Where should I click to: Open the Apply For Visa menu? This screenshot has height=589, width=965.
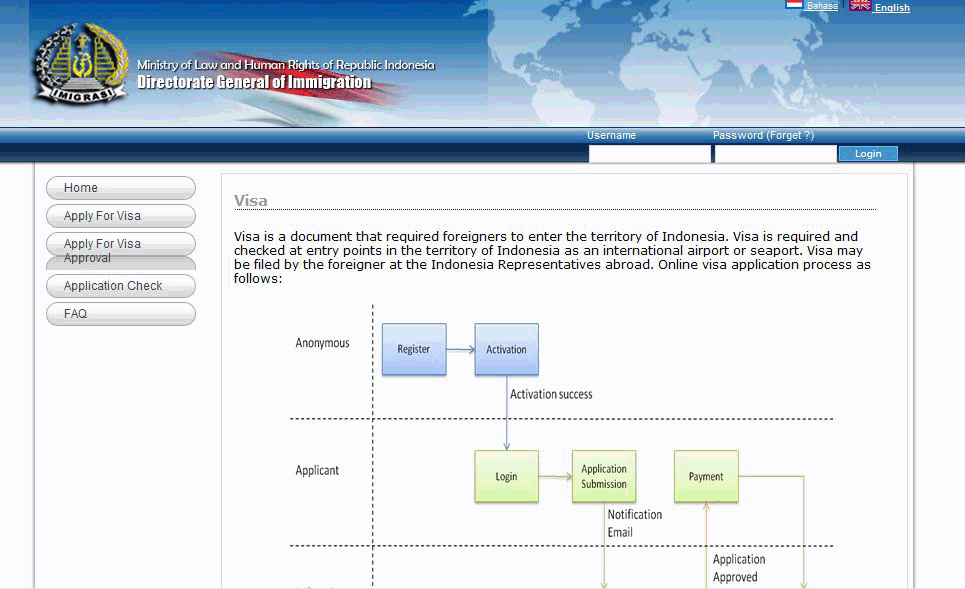click(x=120, y=216)
